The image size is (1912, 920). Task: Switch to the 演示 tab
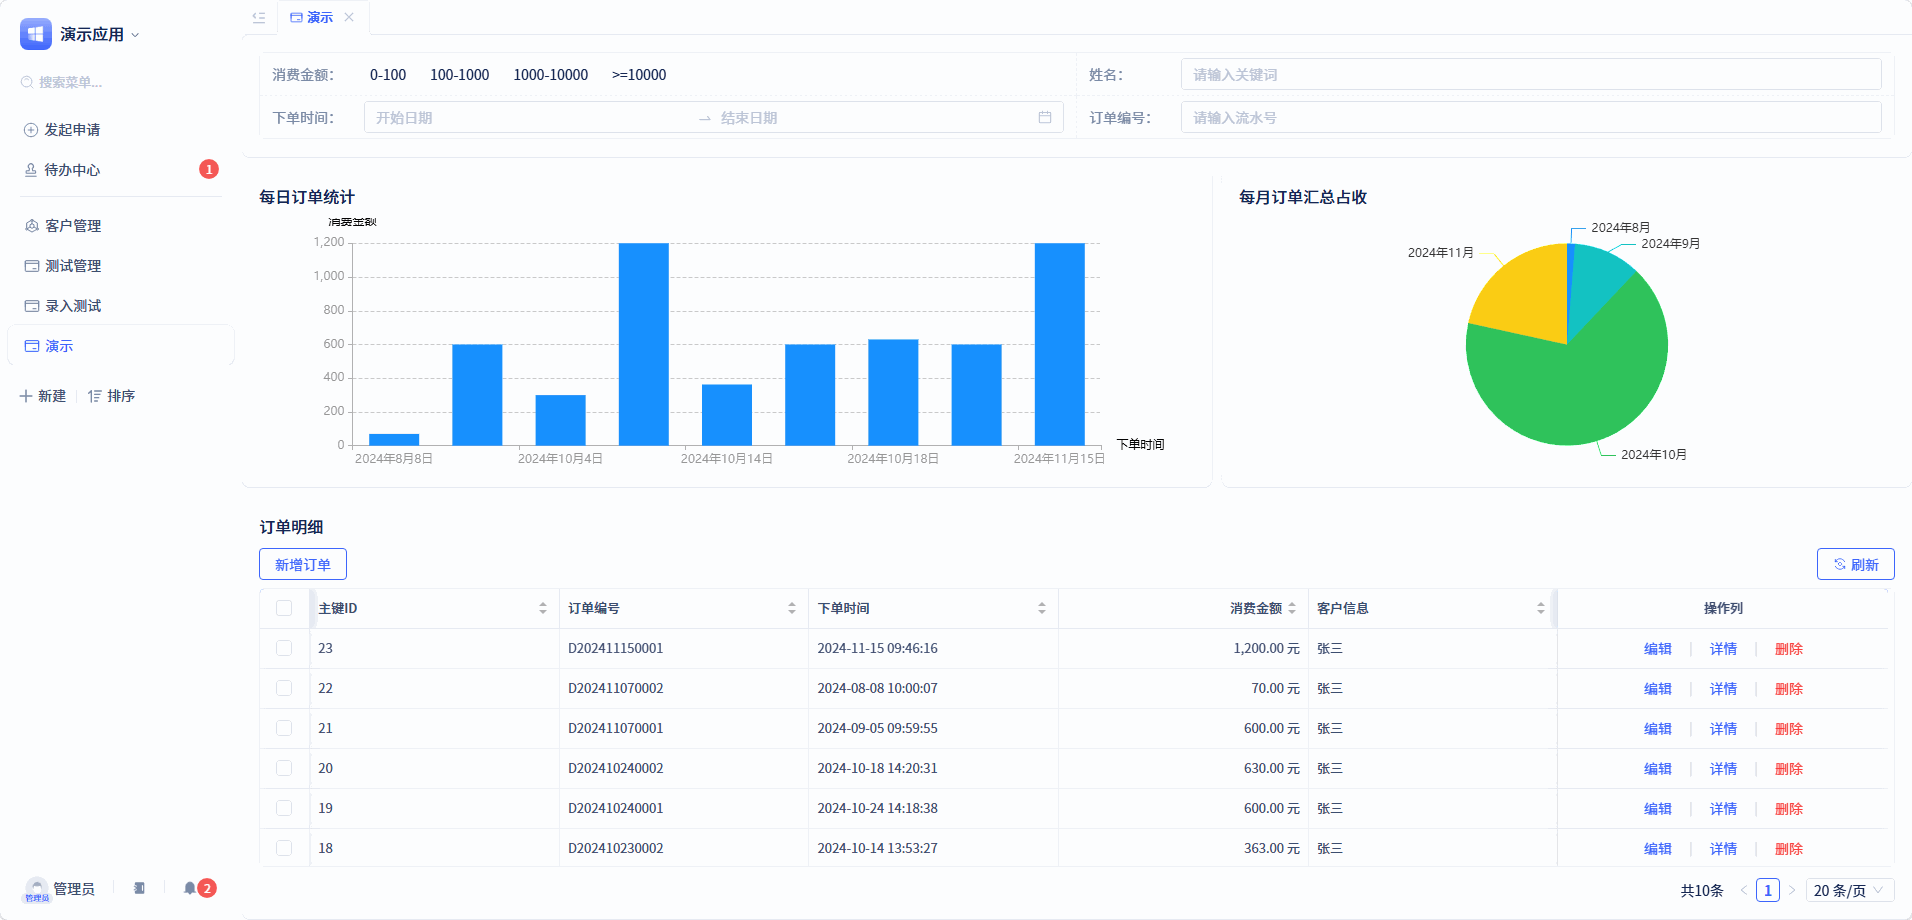[x=319, y=17]
